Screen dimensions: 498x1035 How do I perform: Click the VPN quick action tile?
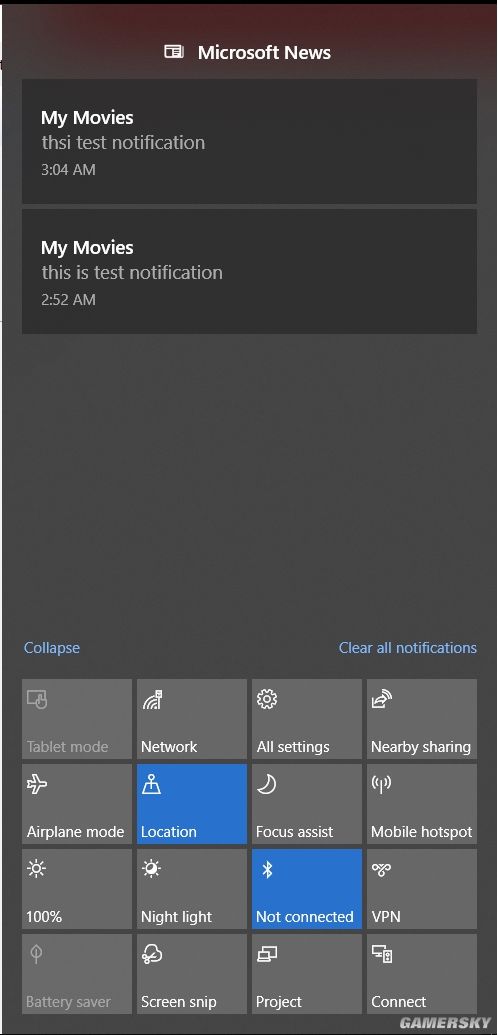(421, 889)
